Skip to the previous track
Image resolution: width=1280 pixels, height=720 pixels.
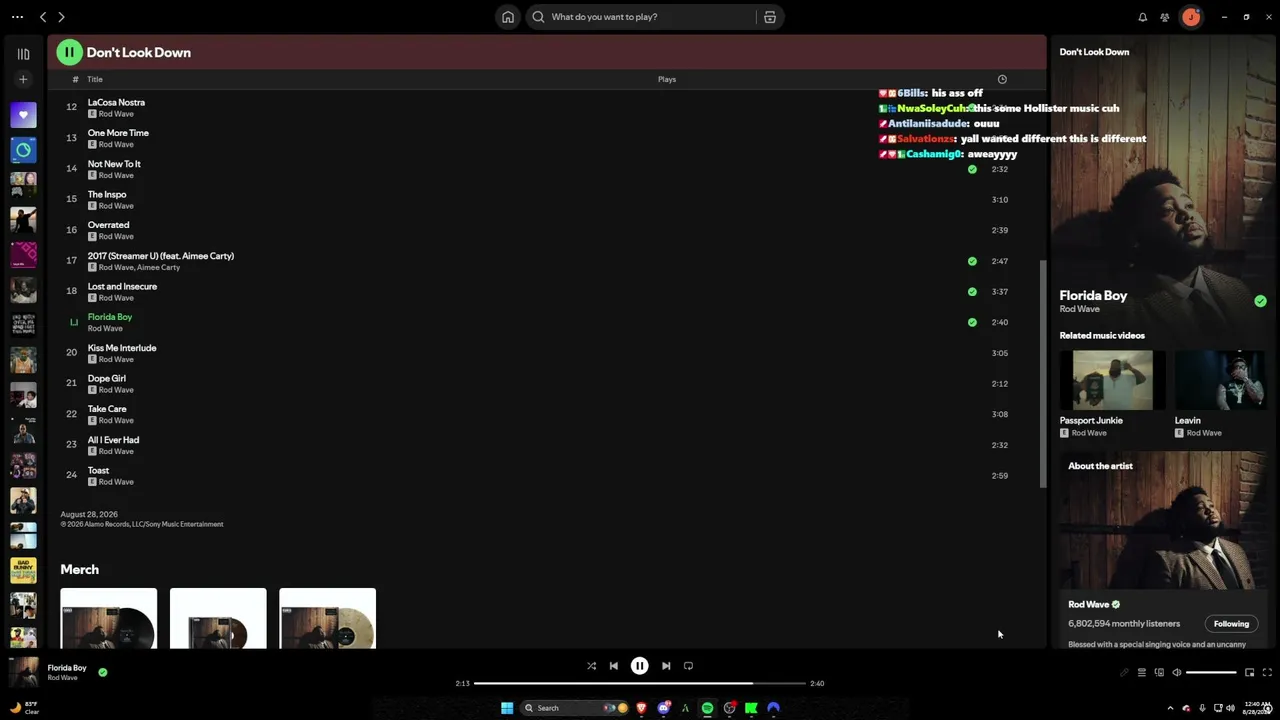click(614, 666)
